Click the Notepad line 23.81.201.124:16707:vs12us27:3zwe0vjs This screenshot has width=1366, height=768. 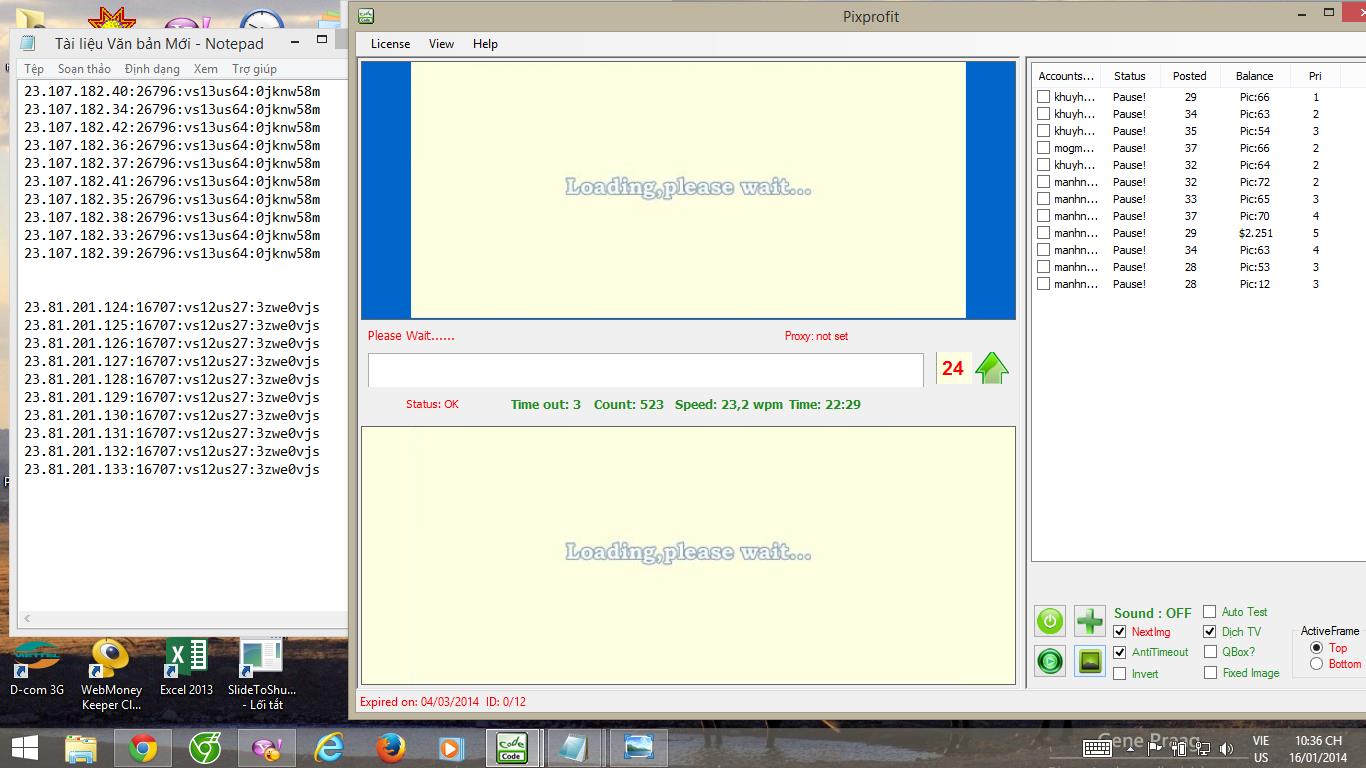(x=172, y=307)
